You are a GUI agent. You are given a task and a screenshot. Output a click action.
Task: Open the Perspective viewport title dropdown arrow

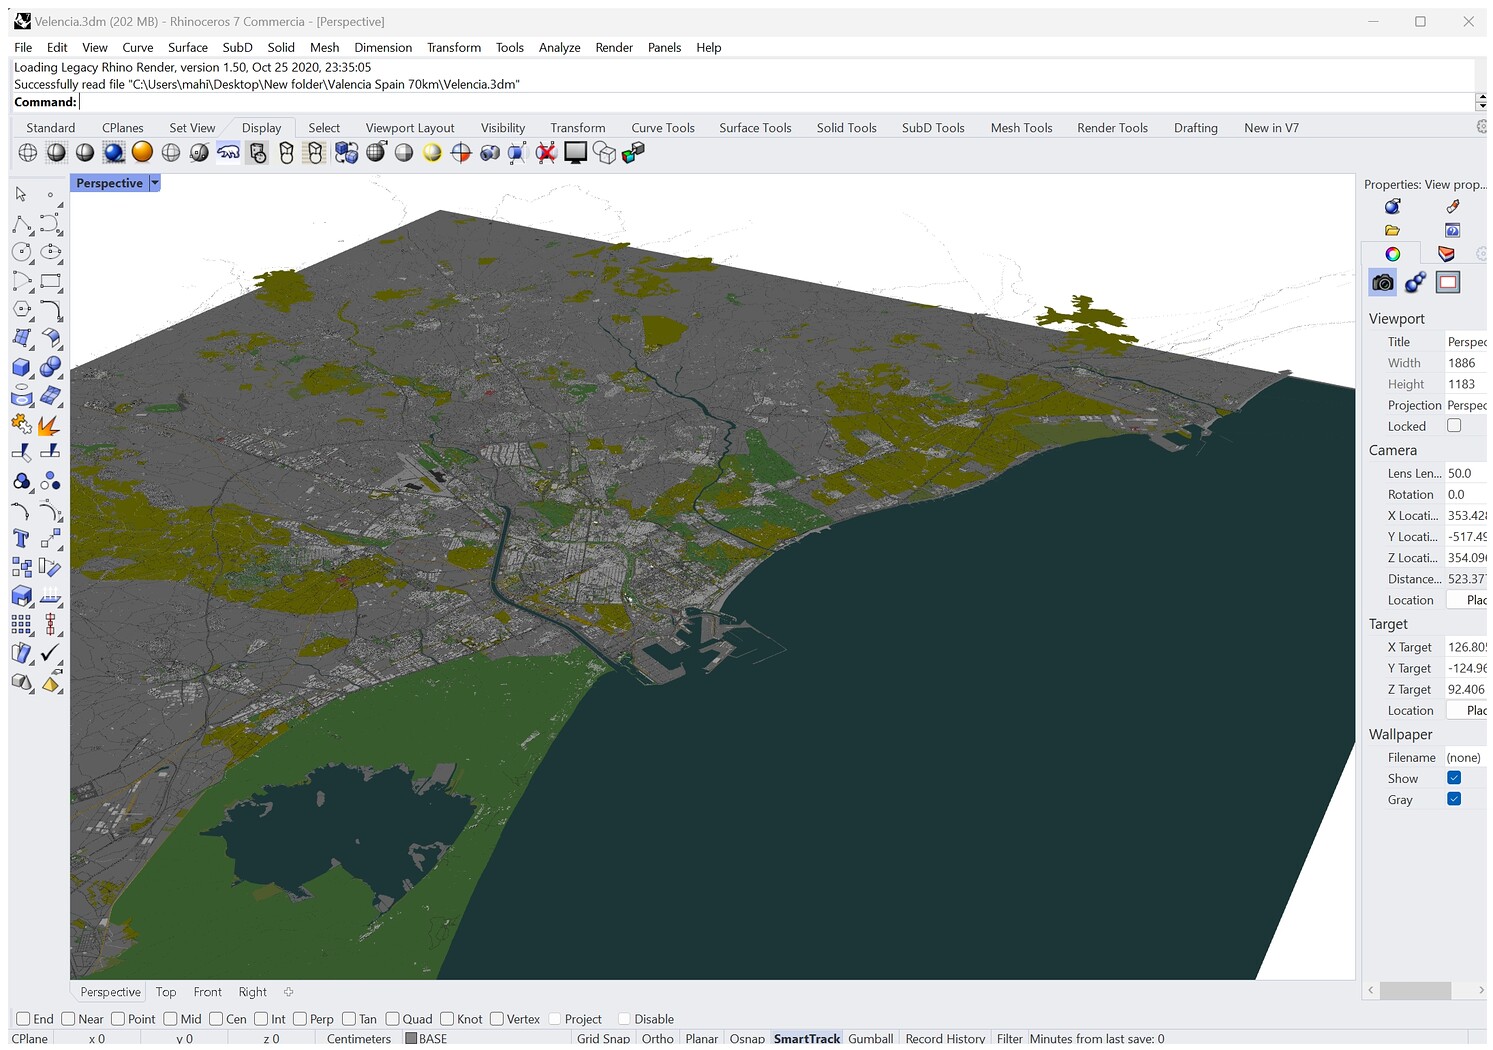point(155,183)
